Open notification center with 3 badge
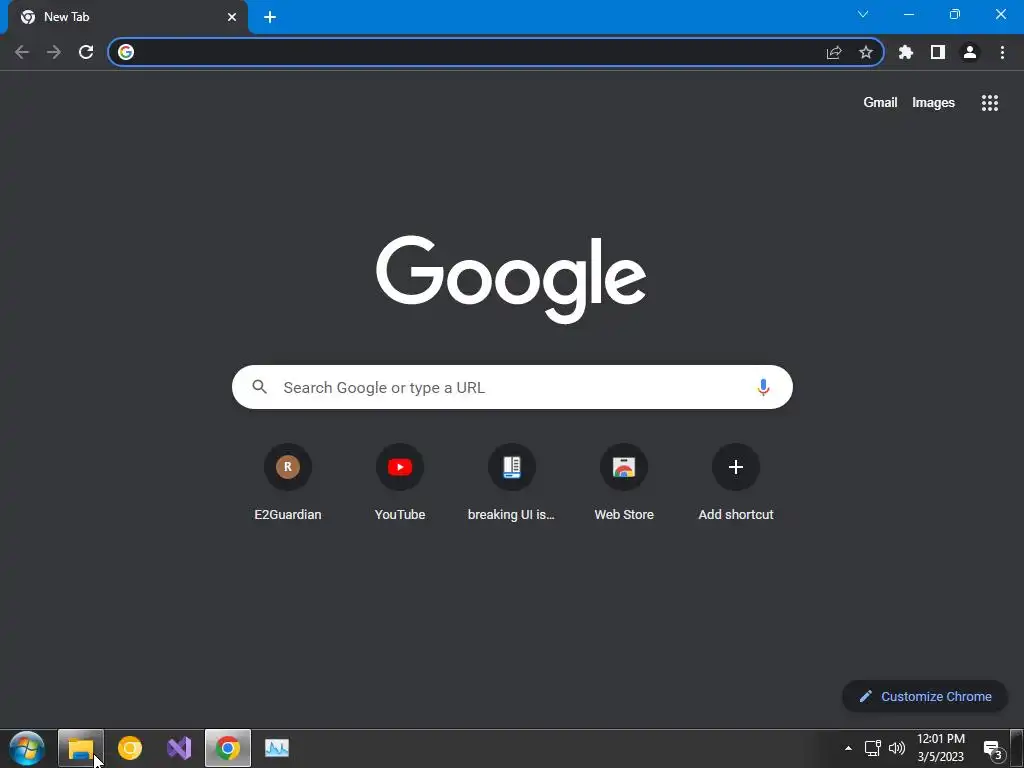 pos(993,750)
